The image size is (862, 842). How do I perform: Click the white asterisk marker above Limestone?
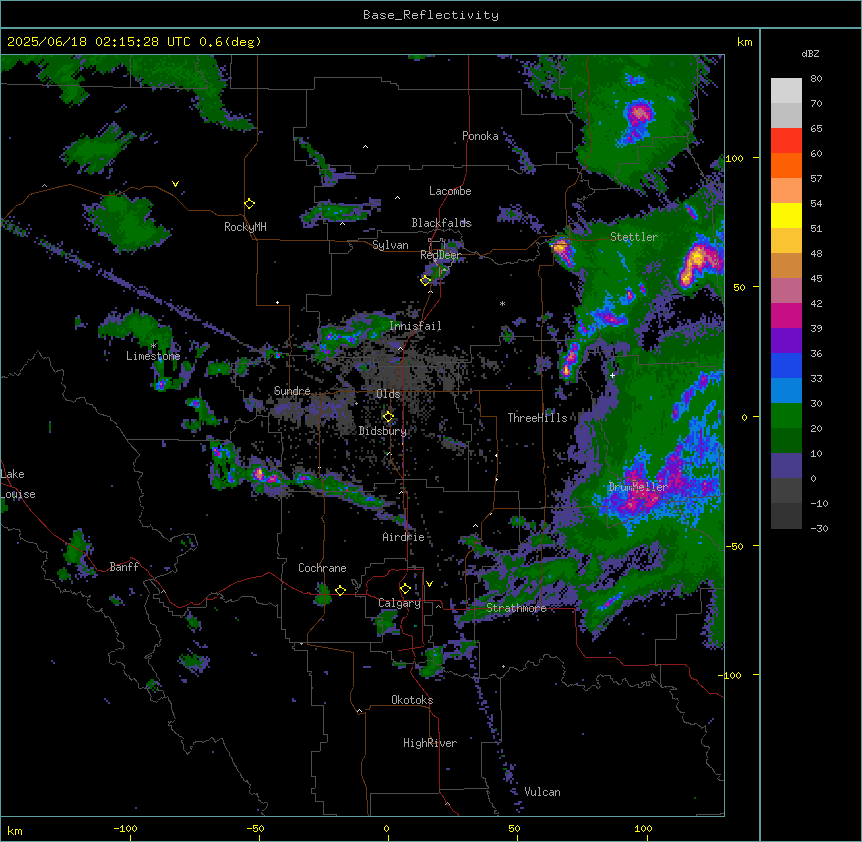point(154,345)
